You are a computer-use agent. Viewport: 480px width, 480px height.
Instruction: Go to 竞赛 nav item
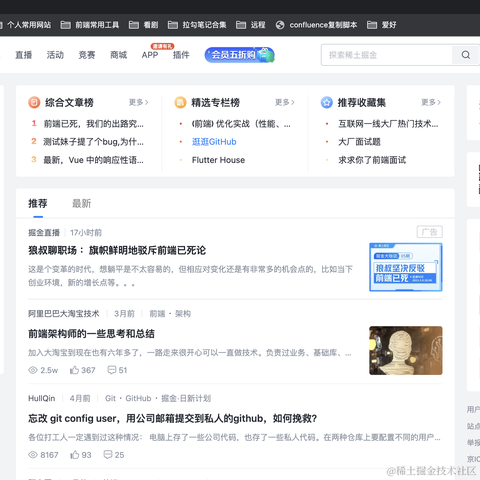(x=87, y=55)
